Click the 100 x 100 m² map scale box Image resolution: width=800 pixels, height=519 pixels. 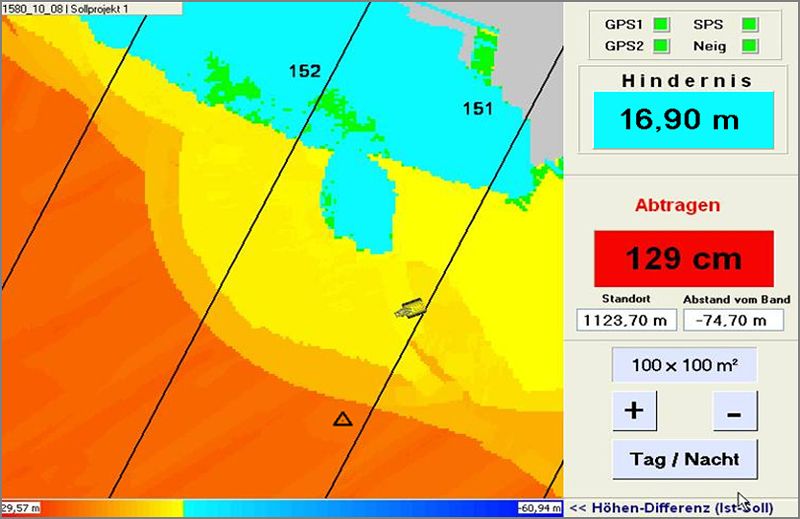click(684, 365)
